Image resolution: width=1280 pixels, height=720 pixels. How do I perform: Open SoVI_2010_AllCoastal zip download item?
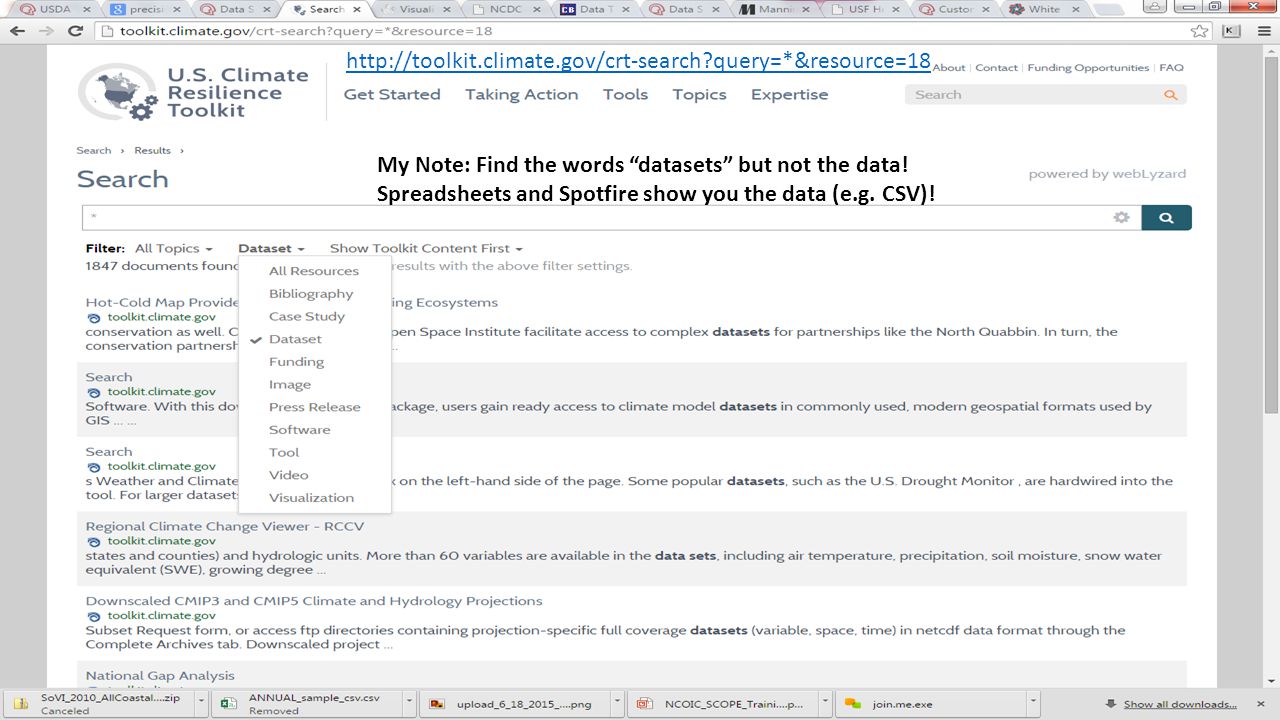click(98, 704)
